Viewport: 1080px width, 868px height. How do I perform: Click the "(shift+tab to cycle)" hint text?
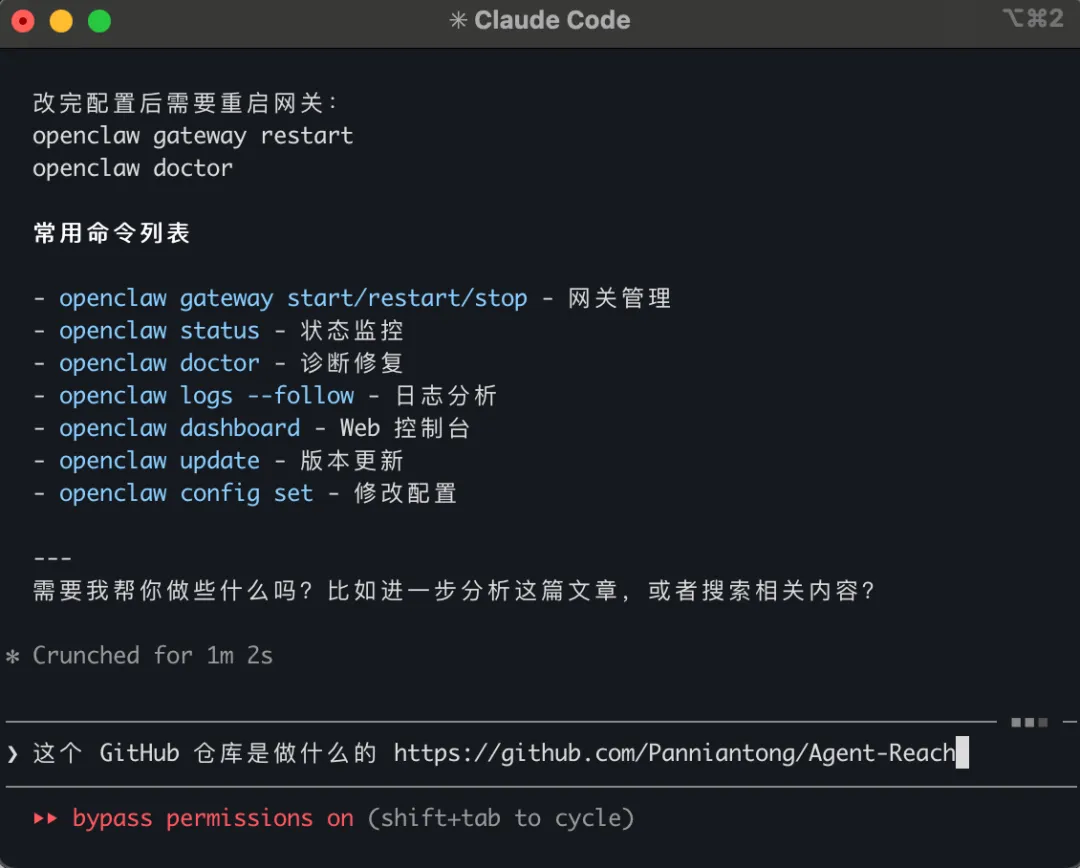click(501, 818)
